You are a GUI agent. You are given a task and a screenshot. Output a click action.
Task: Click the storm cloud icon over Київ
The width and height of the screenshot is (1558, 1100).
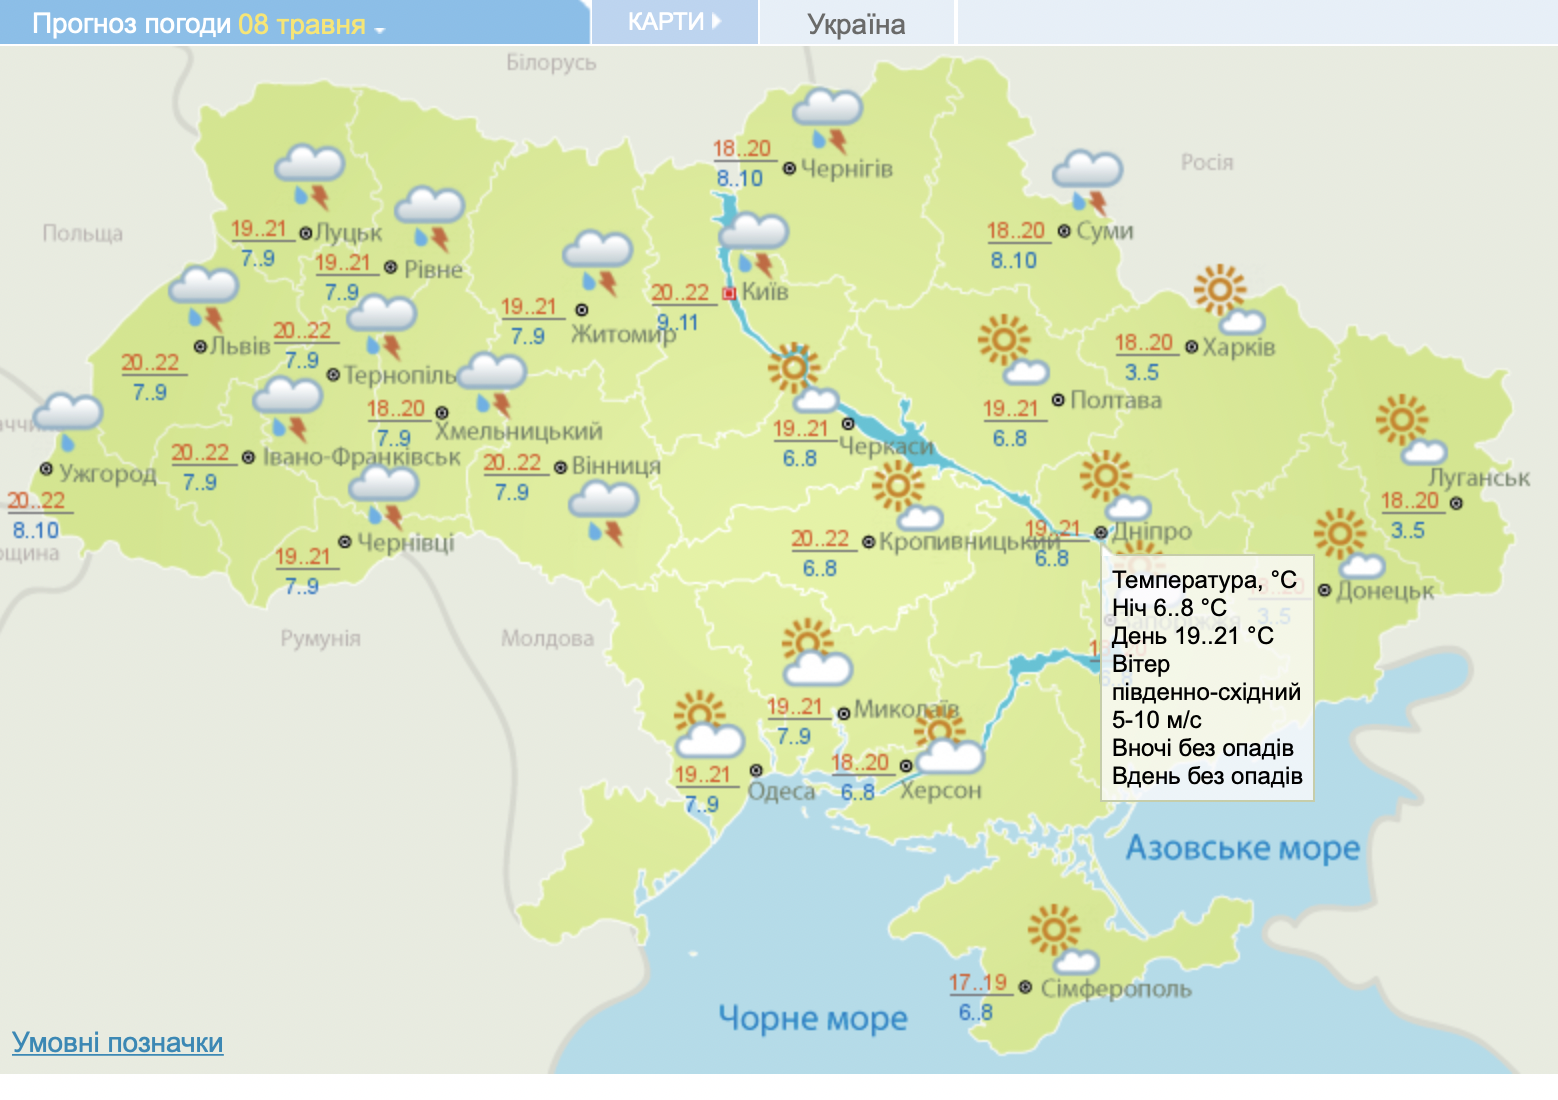755,244
